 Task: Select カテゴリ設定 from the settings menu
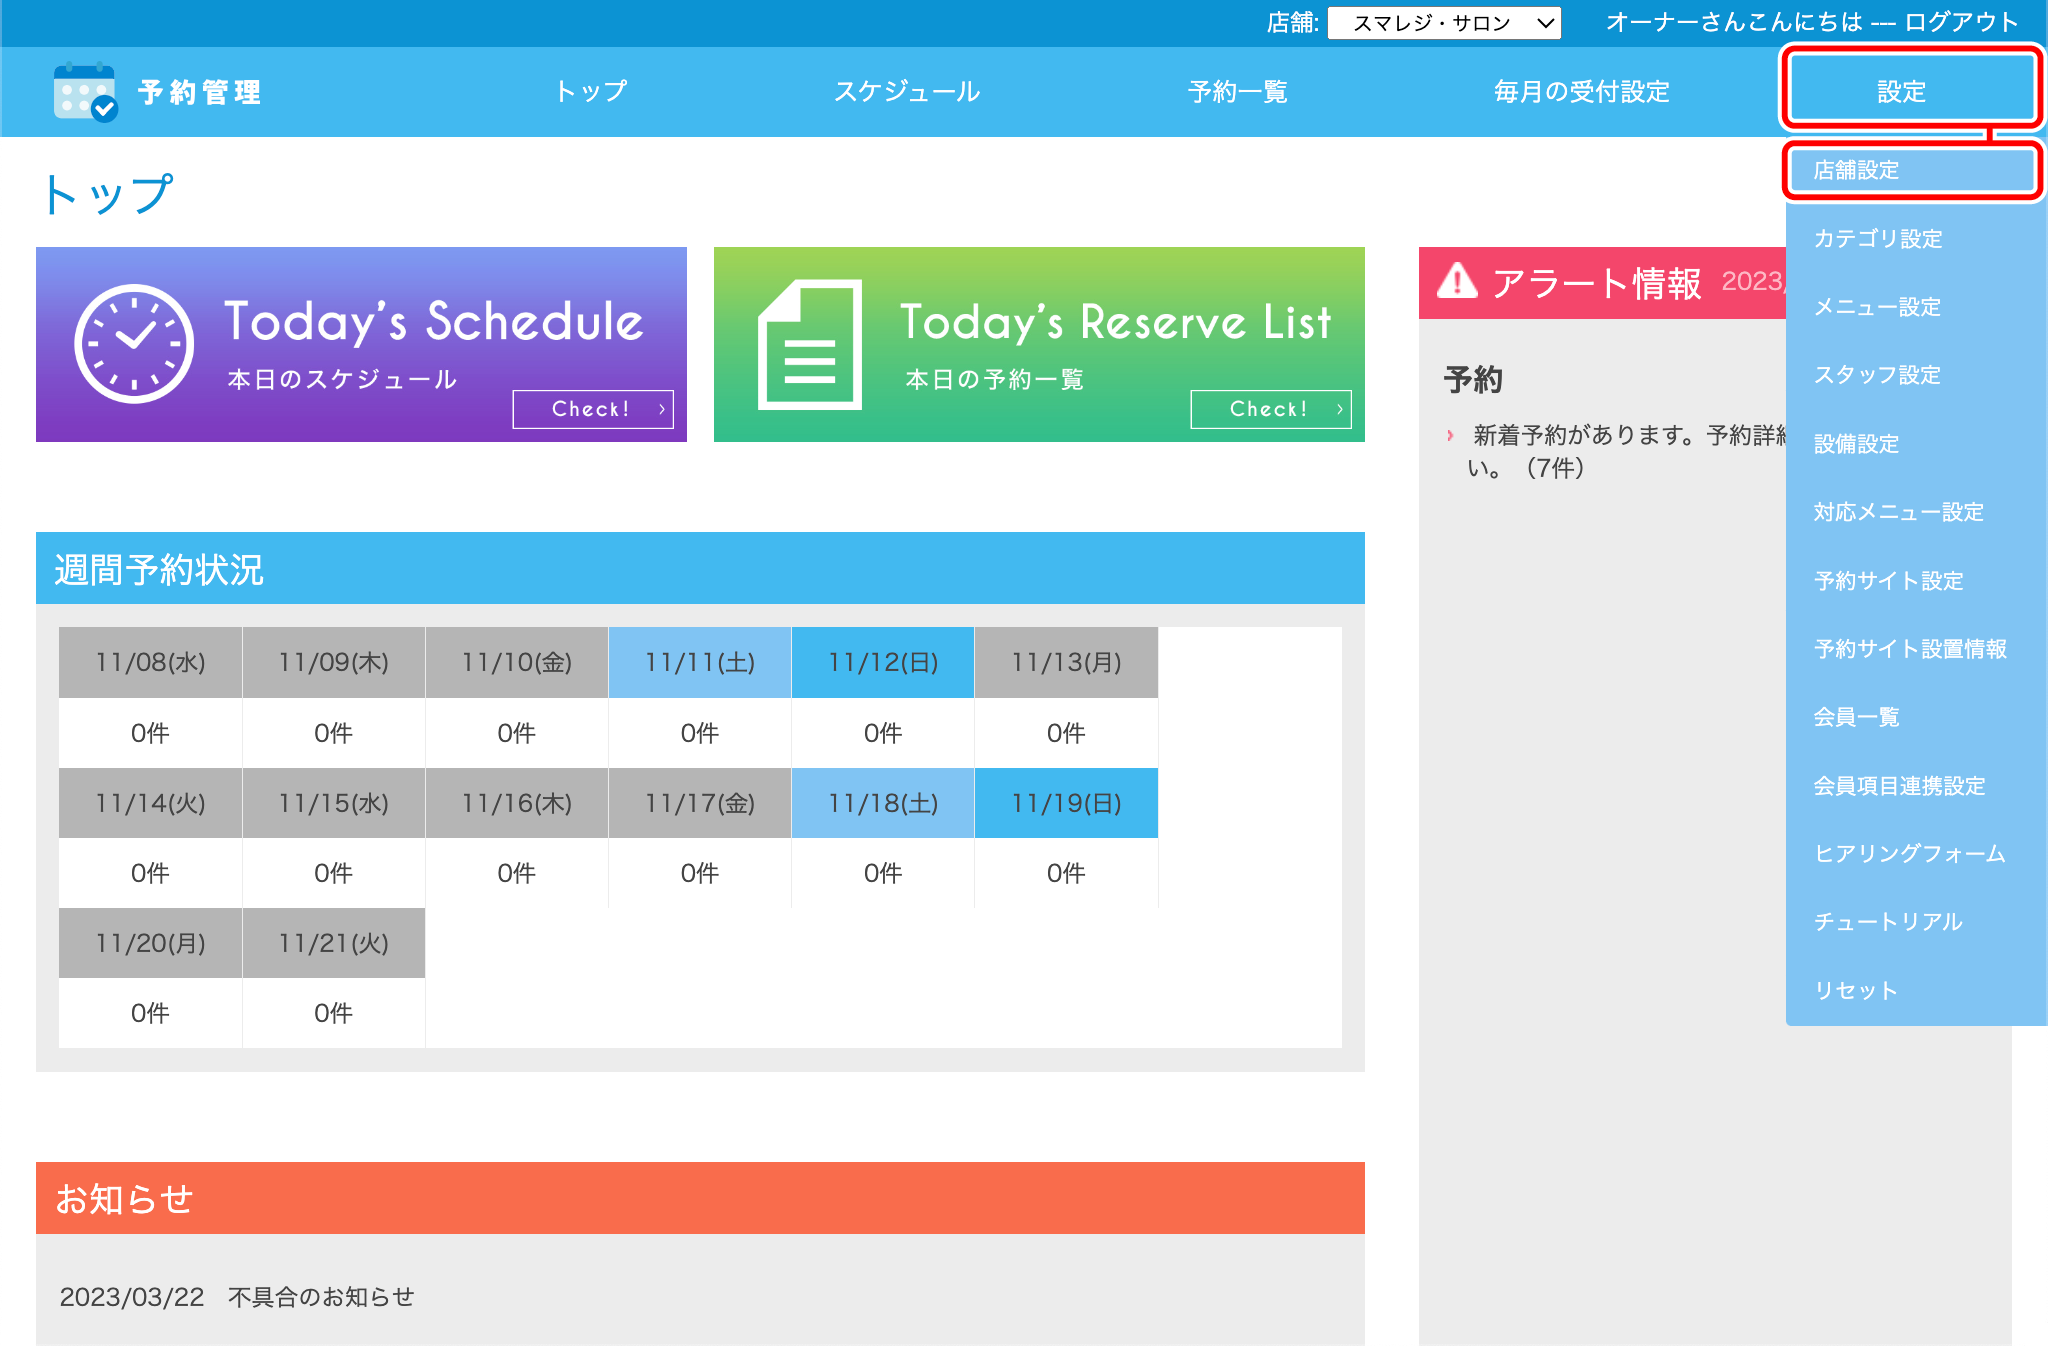point(1876,239)
